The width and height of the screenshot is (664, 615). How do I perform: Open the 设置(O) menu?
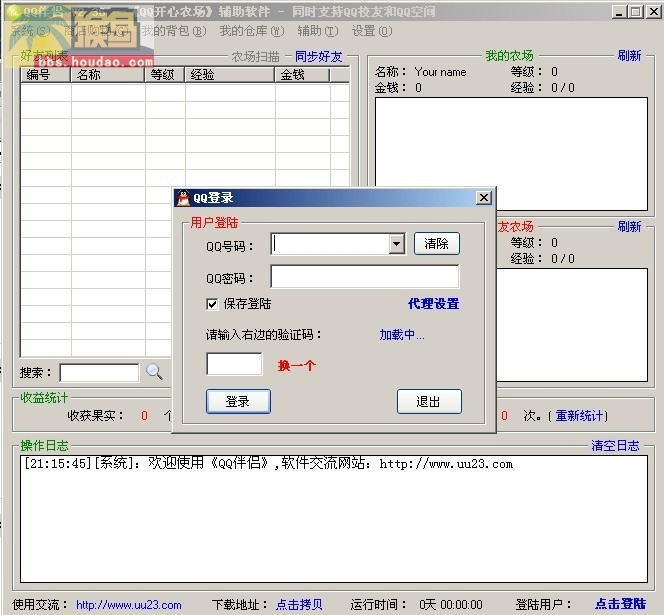pyautogui.click(x=372, y=31)
